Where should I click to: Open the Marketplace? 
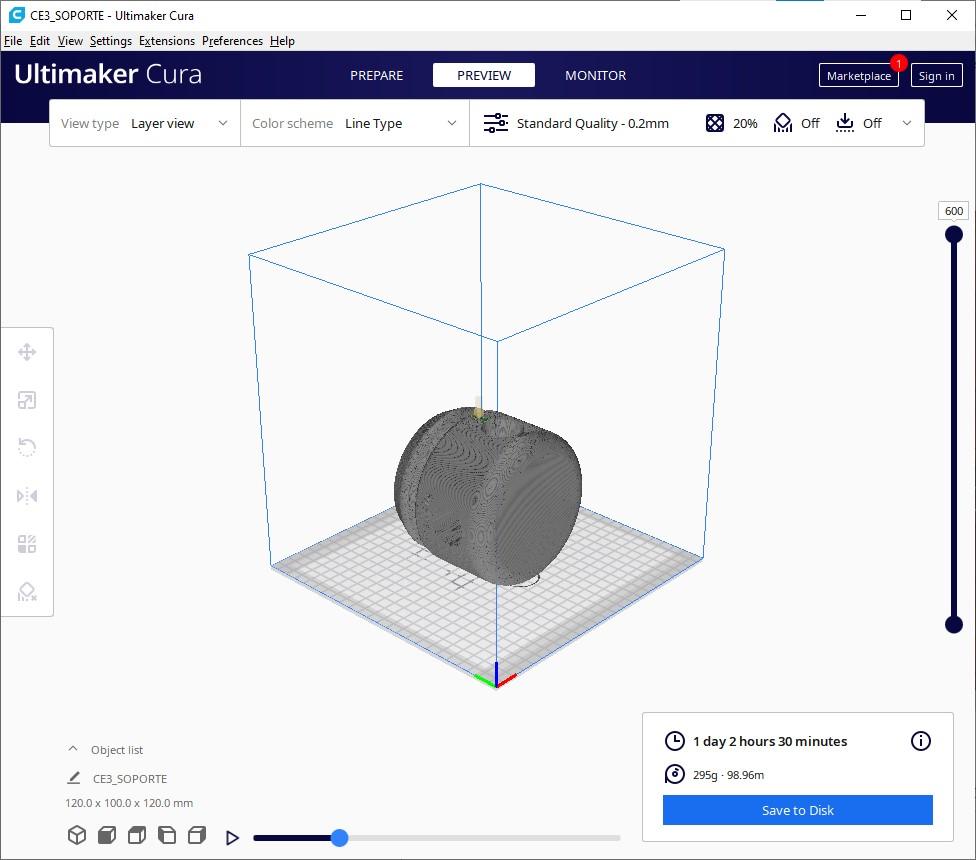pyautogui.click(x=858, y=75)
